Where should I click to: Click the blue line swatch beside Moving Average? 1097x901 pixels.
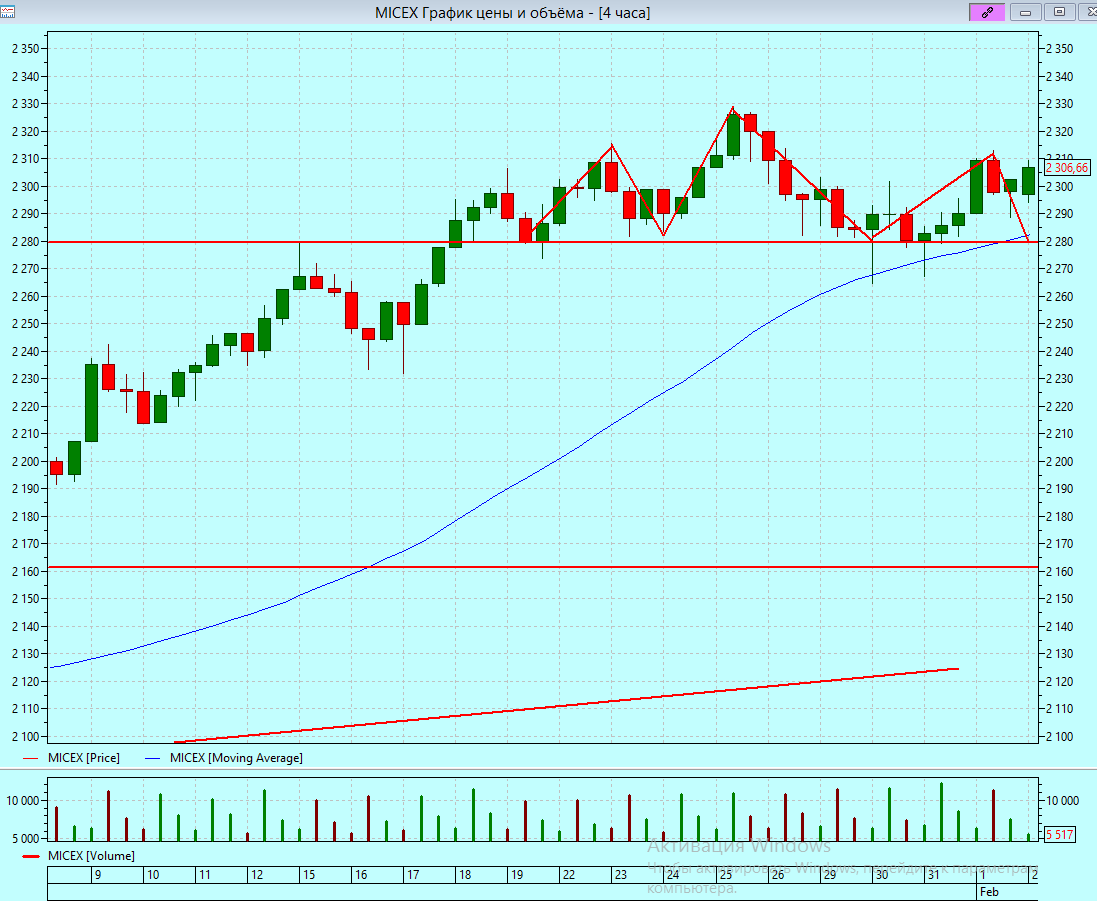coord(153,758)
